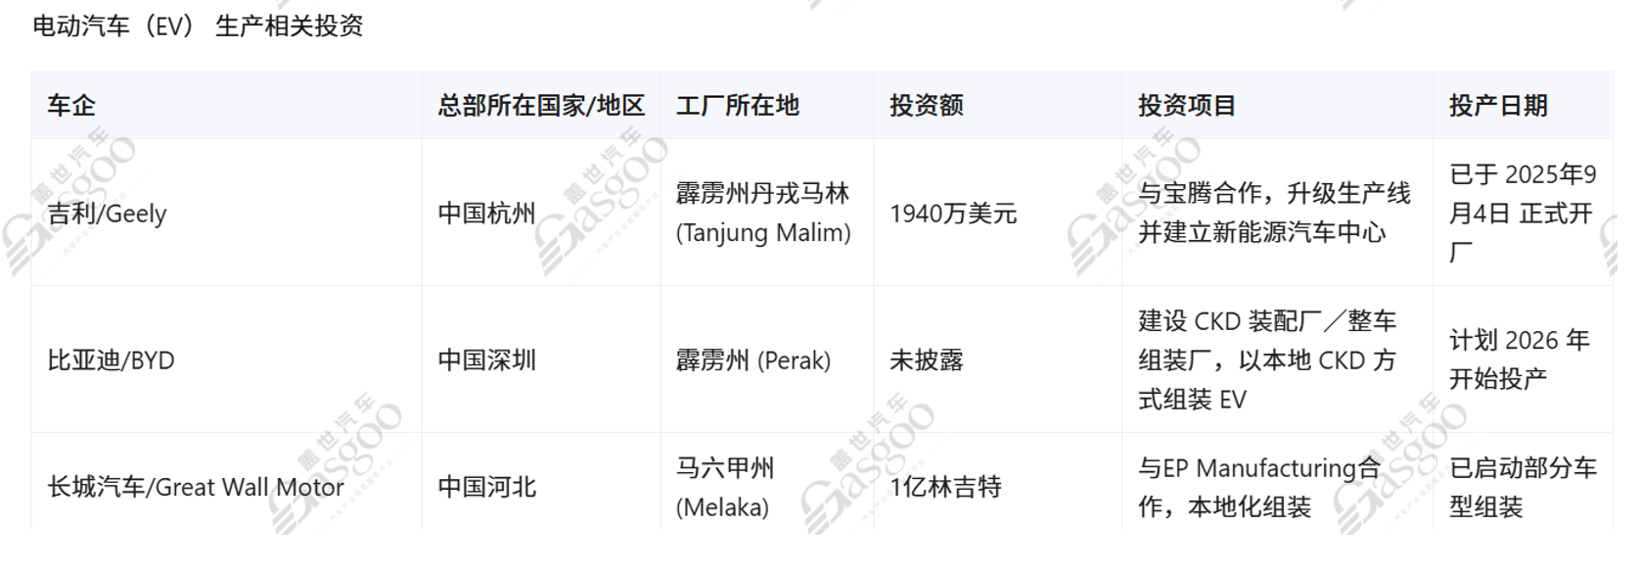Click the 中国杭州 headquarters cell
This screenshot has width=1640, height=573.
pos(487,213)
